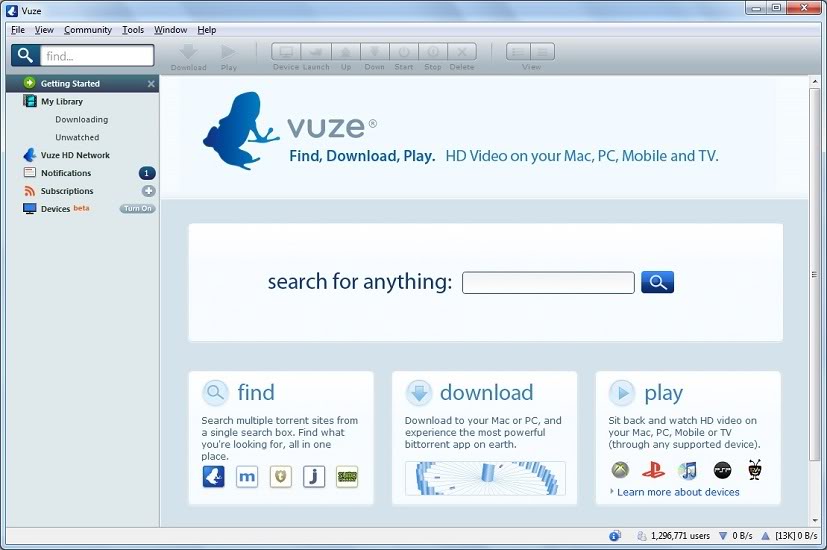Screen dimensions: 827x550
Task: Click the 'j' torrent site icon
Action: pyautogui.click(x=314, y=477)
